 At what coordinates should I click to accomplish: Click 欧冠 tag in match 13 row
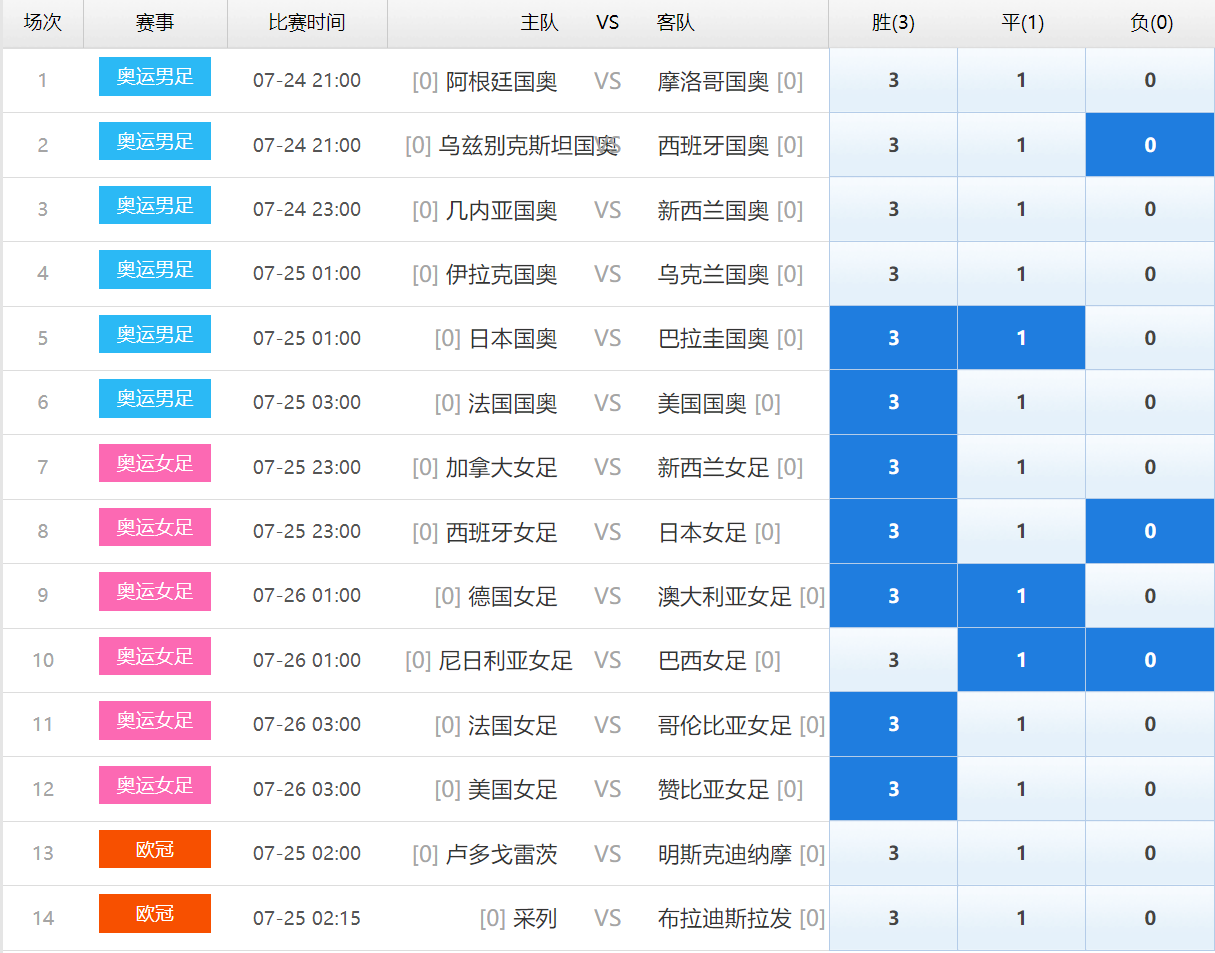(155, 849)
